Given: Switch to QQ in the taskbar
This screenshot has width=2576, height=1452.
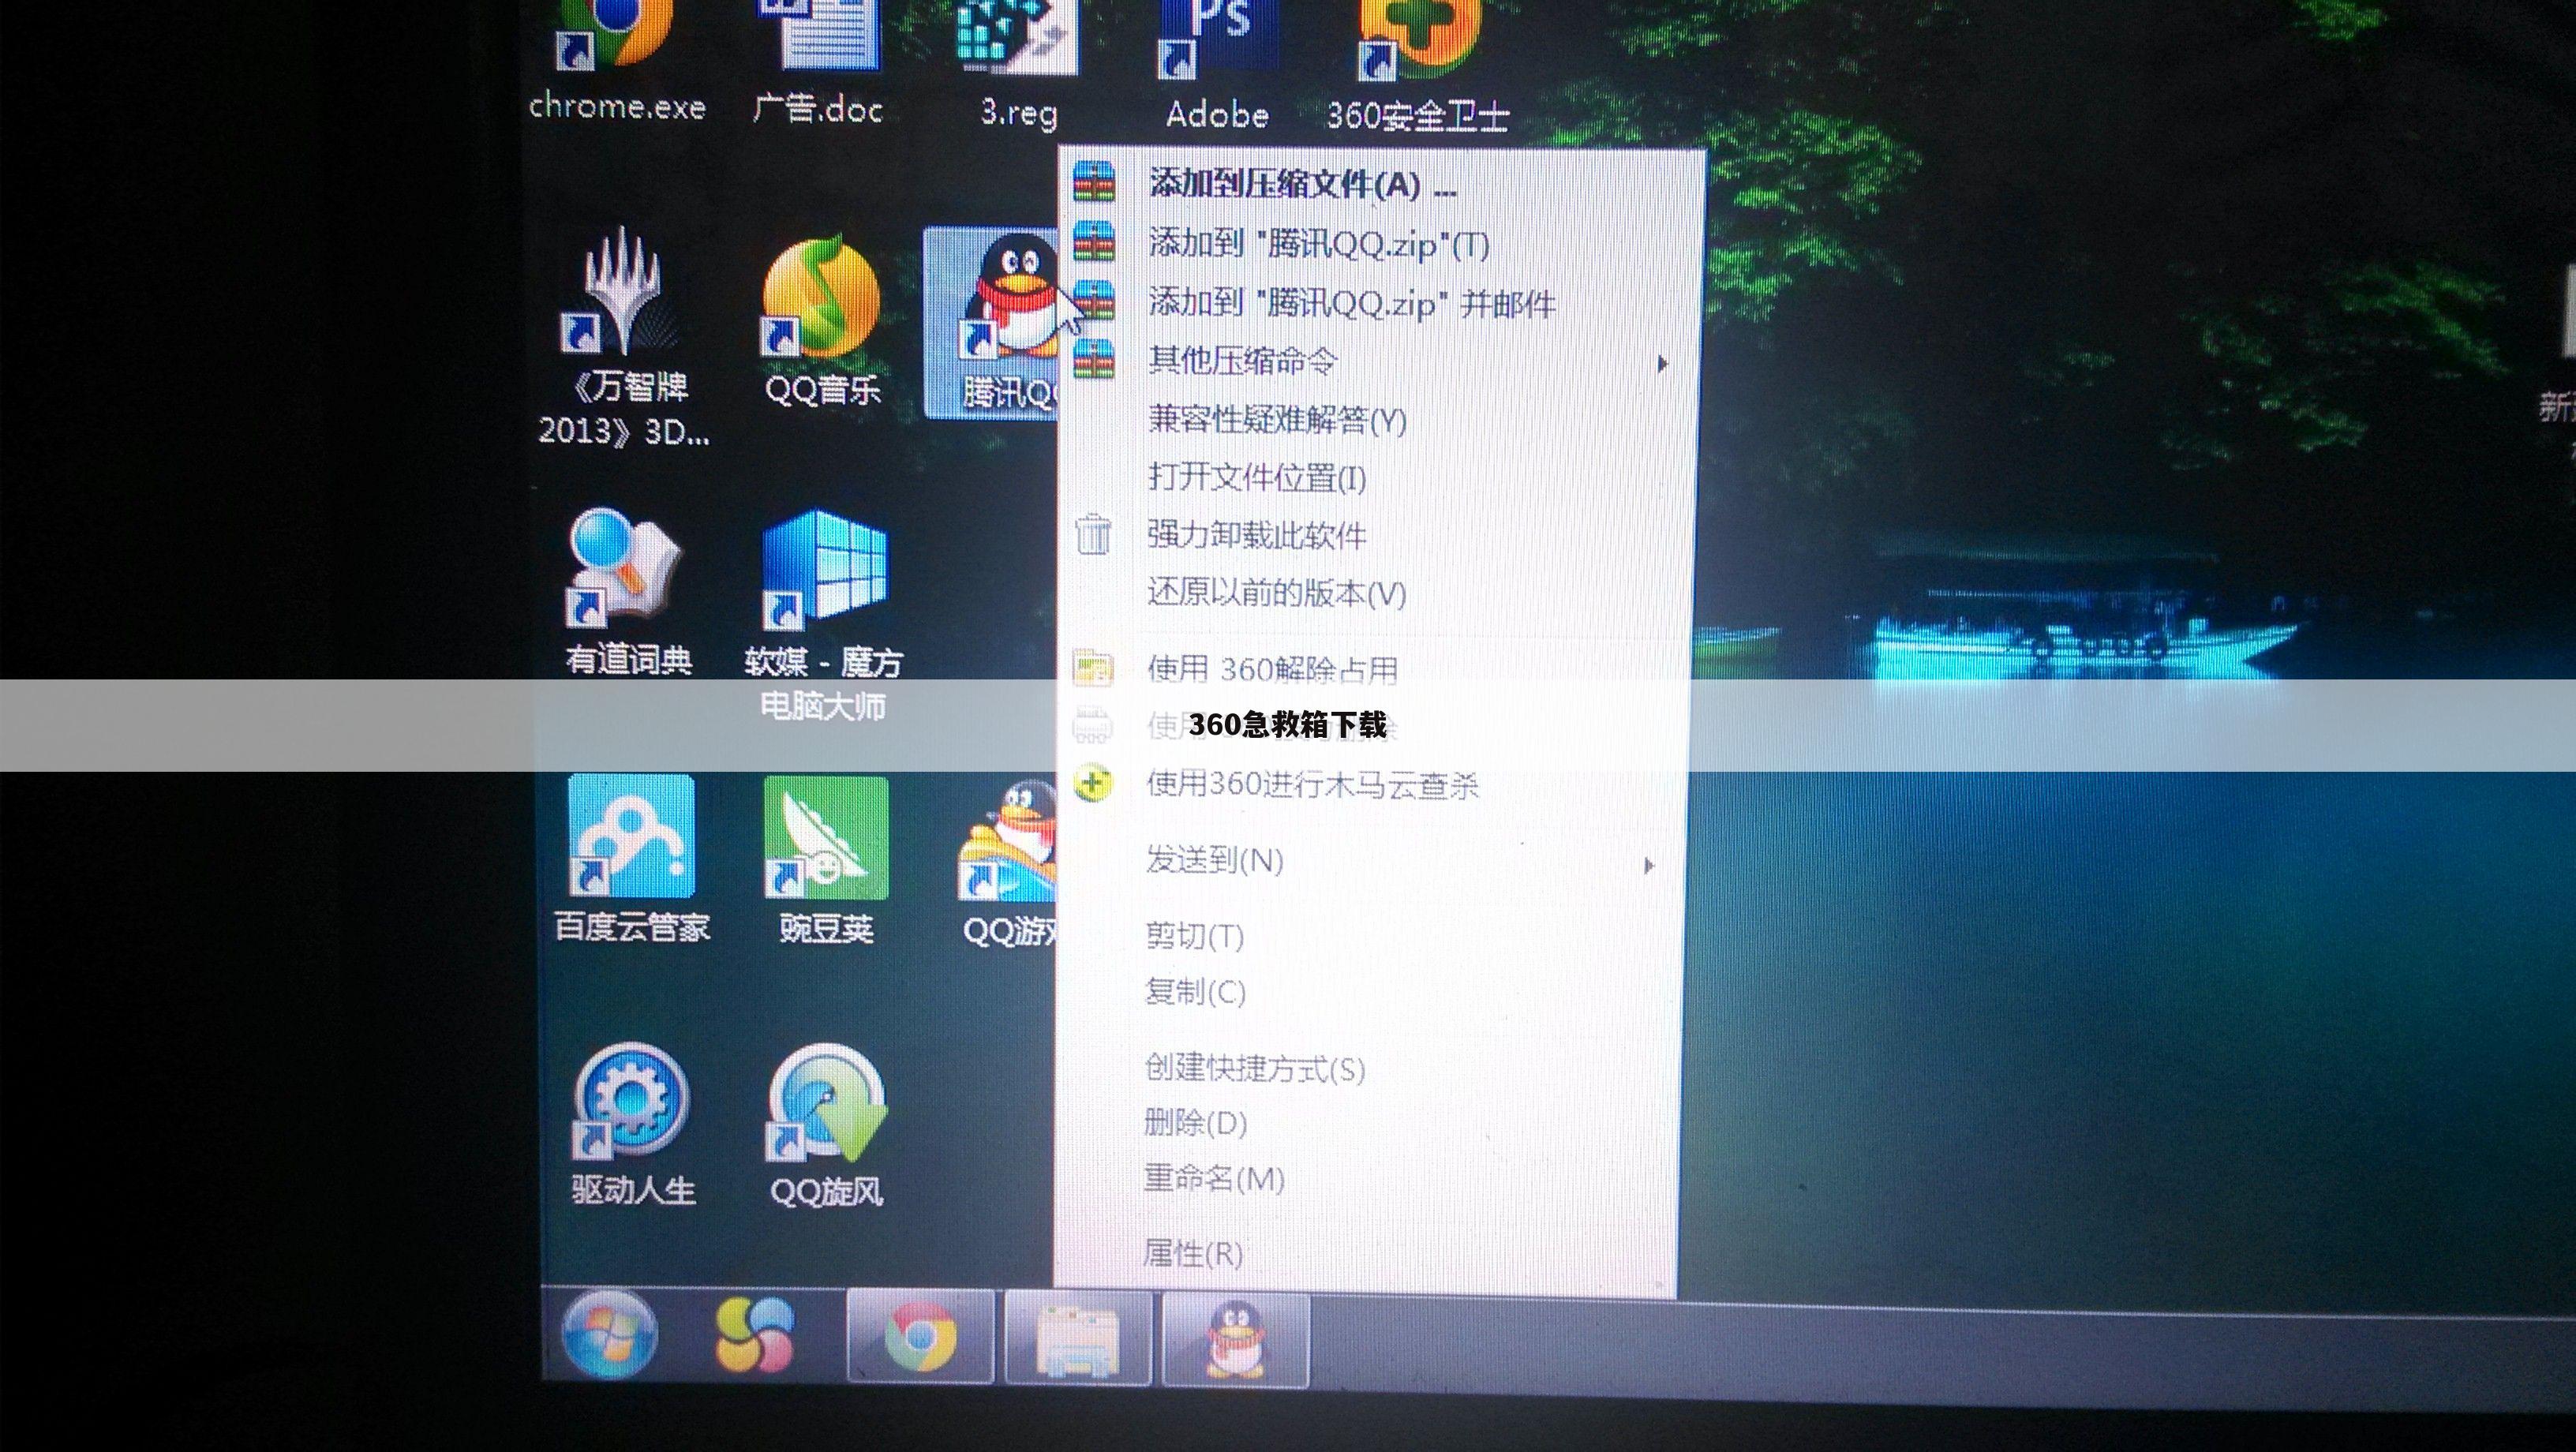Looking at the screenshot, I should click(1236, 1339).
